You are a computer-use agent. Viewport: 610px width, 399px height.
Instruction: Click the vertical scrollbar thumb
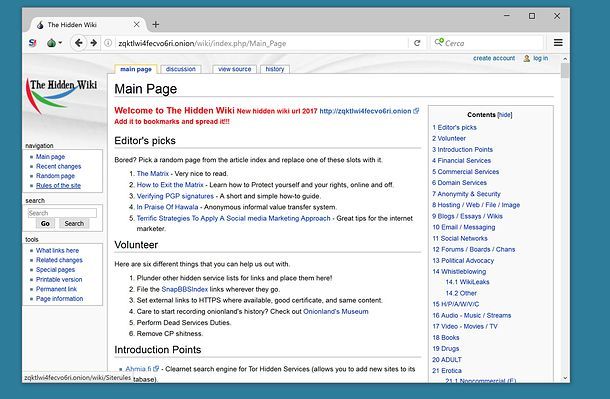[x=565, y=71]
